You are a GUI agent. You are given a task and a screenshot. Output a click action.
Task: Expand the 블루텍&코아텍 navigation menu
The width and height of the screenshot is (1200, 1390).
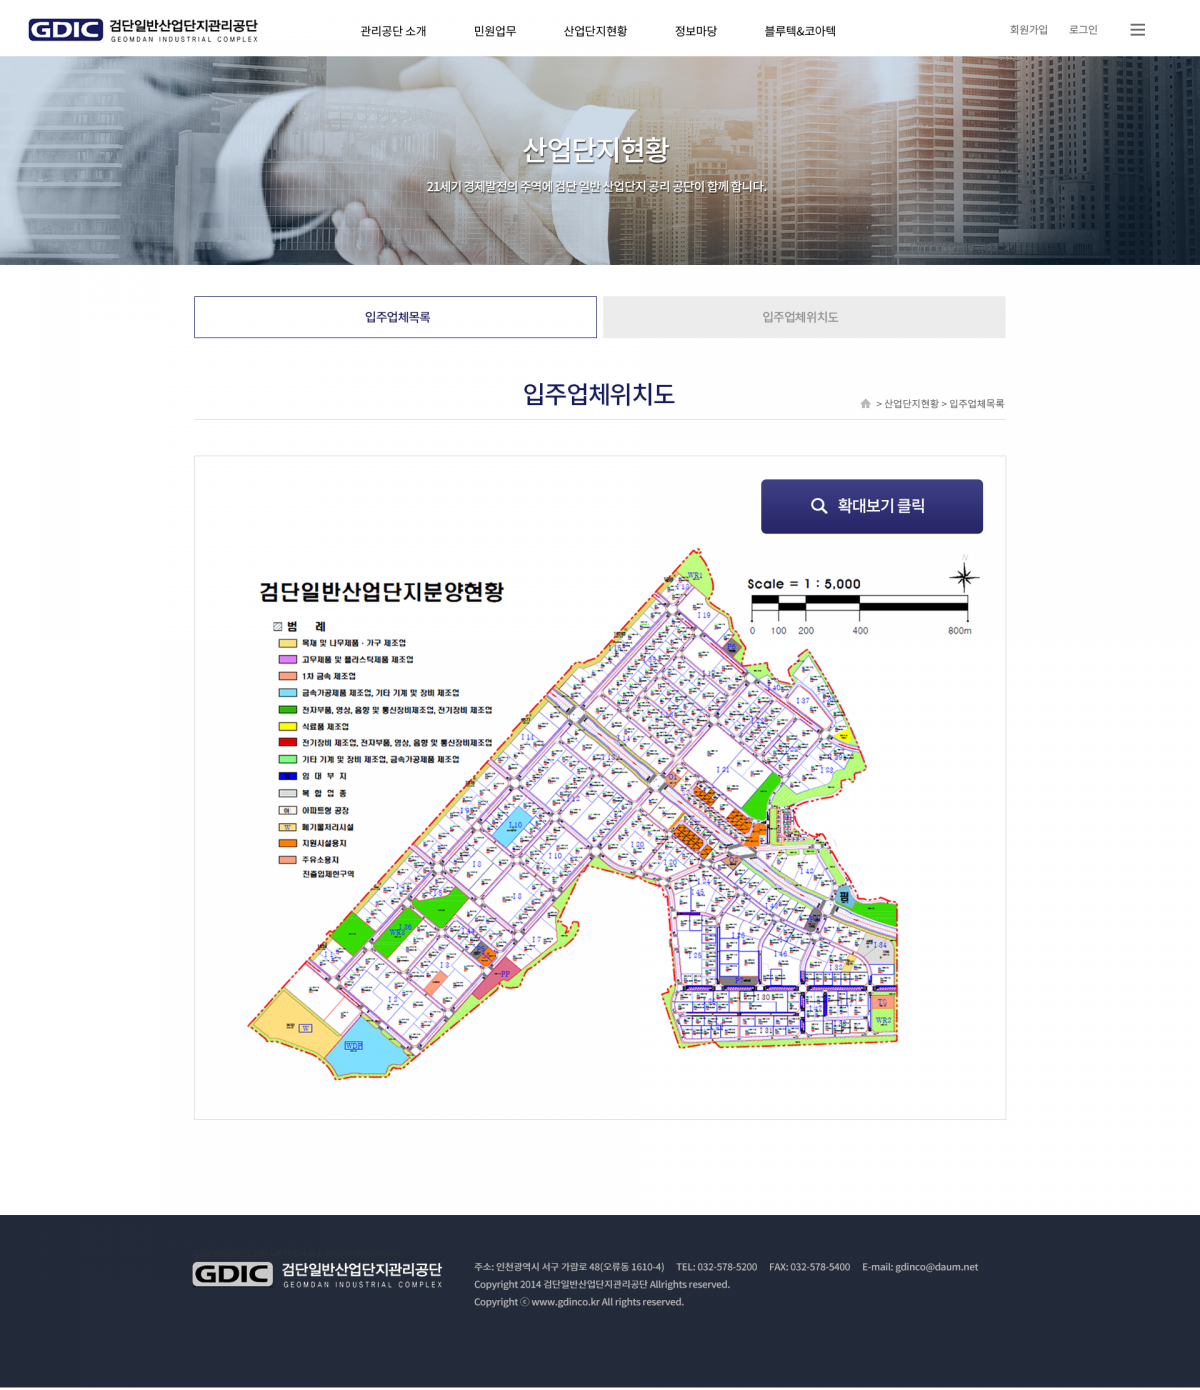click(x=800, y=31)
